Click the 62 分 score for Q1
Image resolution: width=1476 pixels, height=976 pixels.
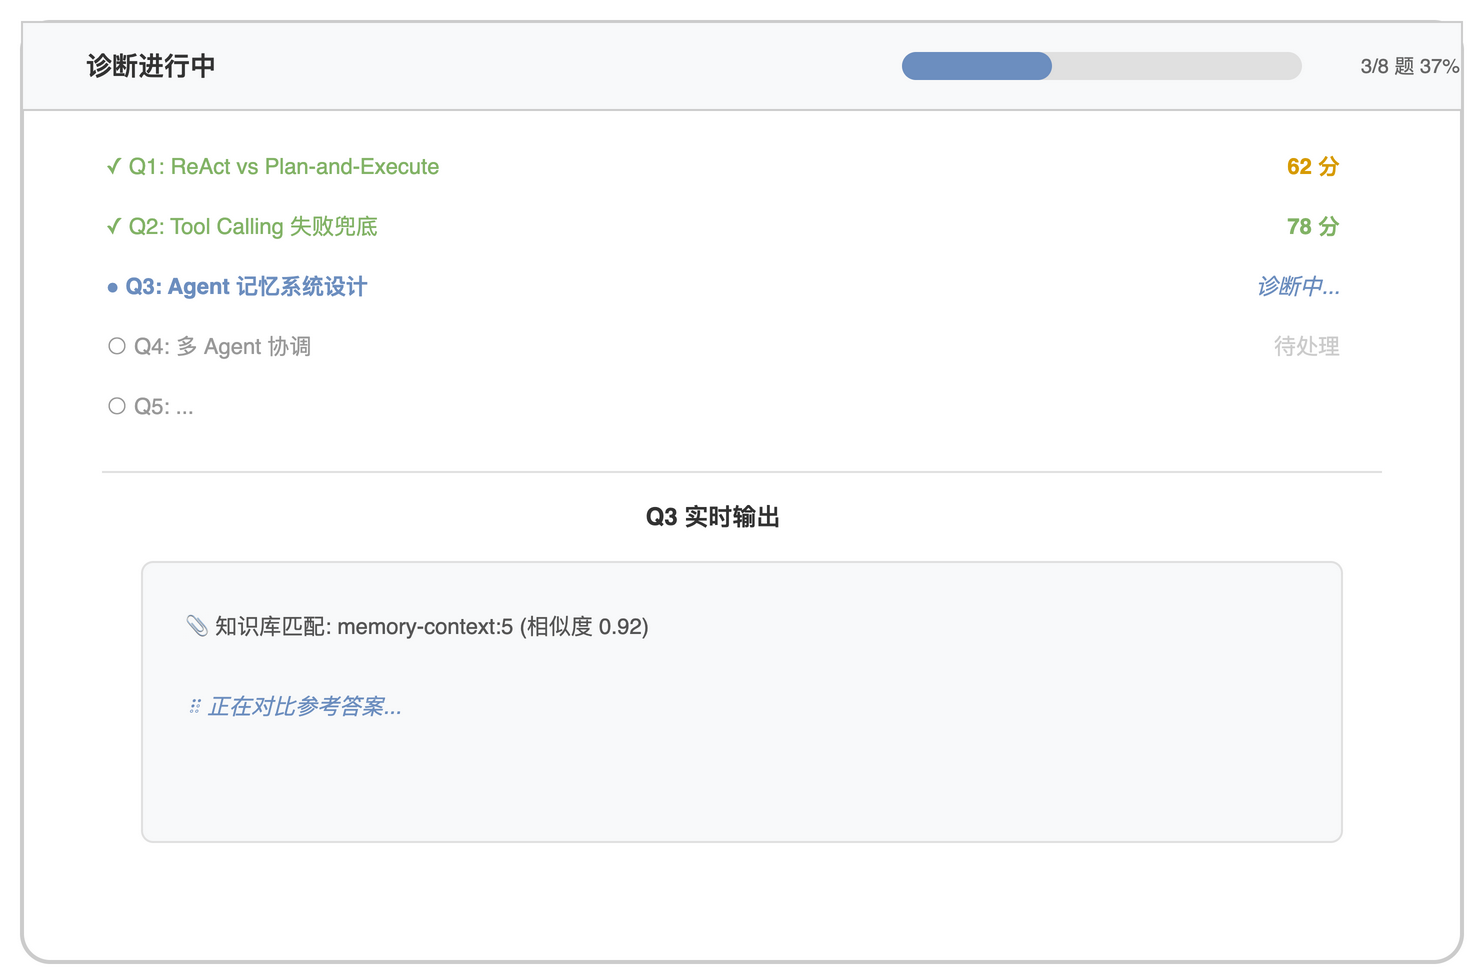1313,167
